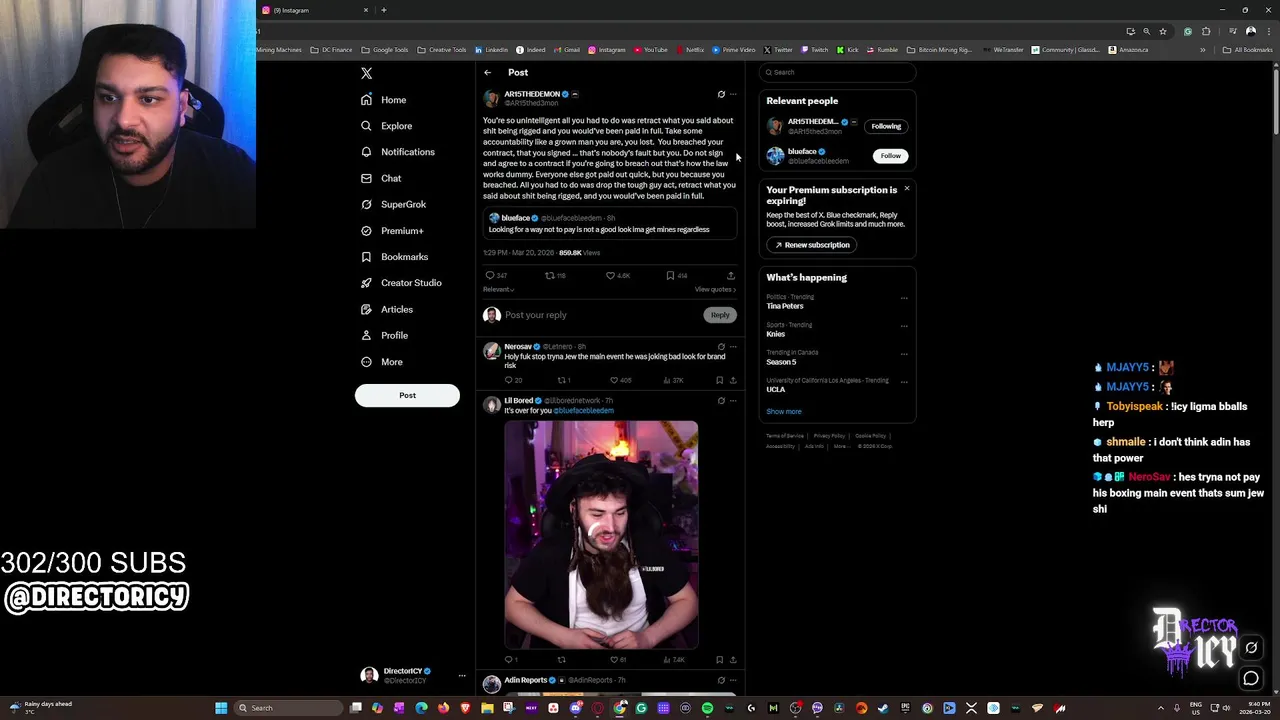Open options for Season 5 trend

click(x=904, y=353)
